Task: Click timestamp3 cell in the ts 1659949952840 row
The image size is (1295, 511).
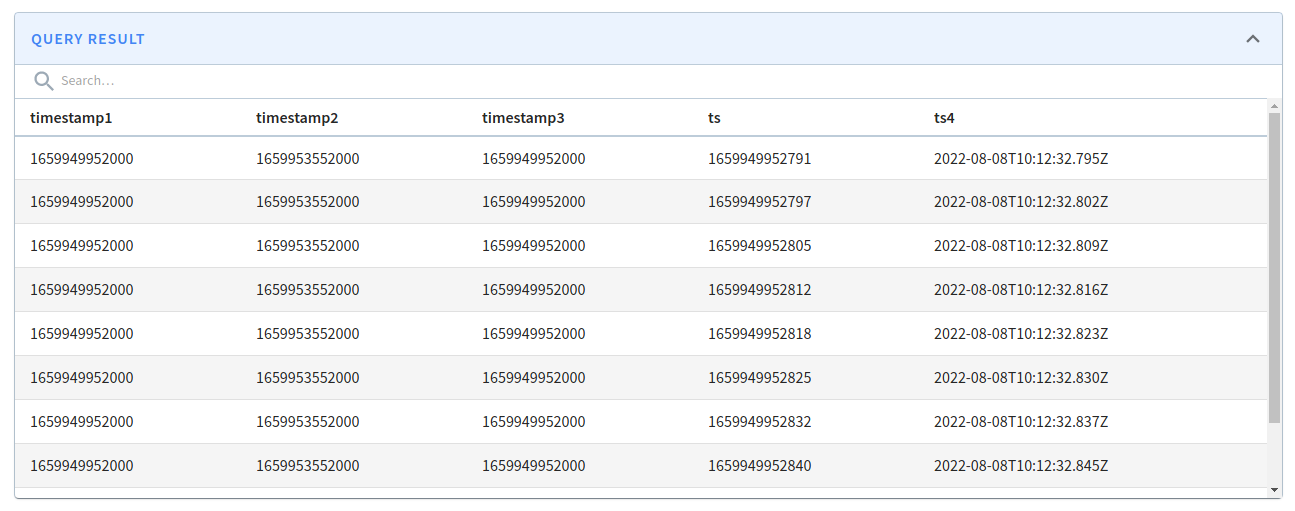Action: point(533,466)
